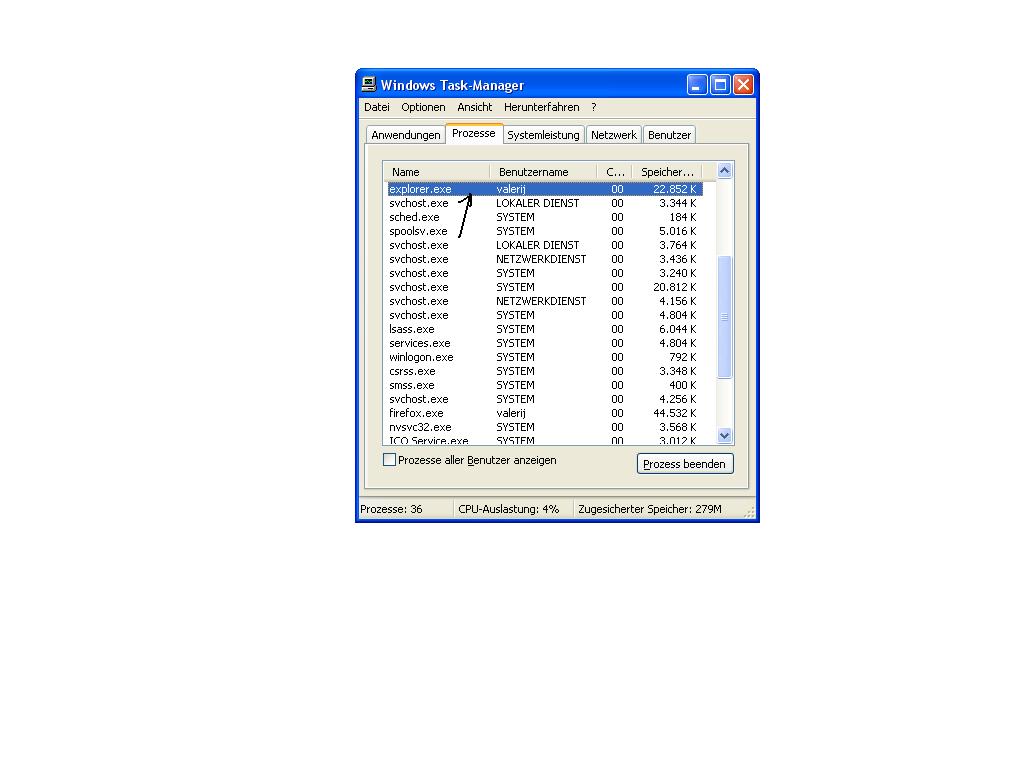This screenshot has height=768, width=1024.
Task: Select the firefox.exe process
Action: pos(545,413)
